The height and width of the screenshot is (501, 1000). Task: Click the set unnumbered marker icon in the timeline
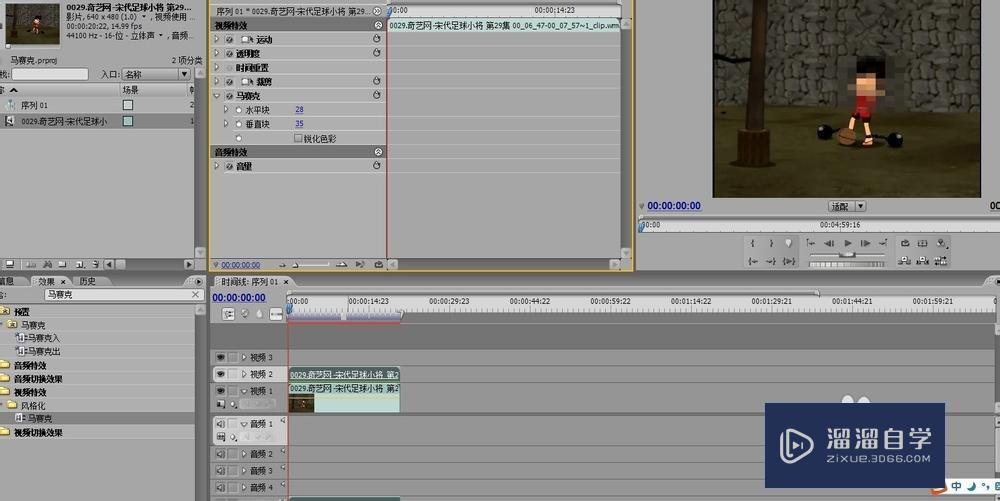[259, 314]
